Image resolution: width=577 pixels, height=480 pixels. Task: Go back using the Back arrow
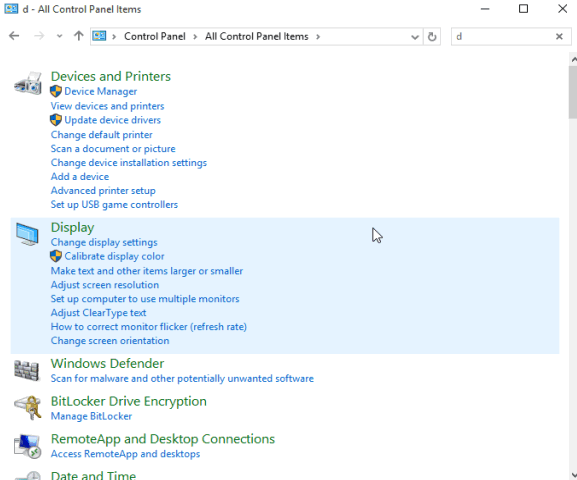[x=14, y=36]
